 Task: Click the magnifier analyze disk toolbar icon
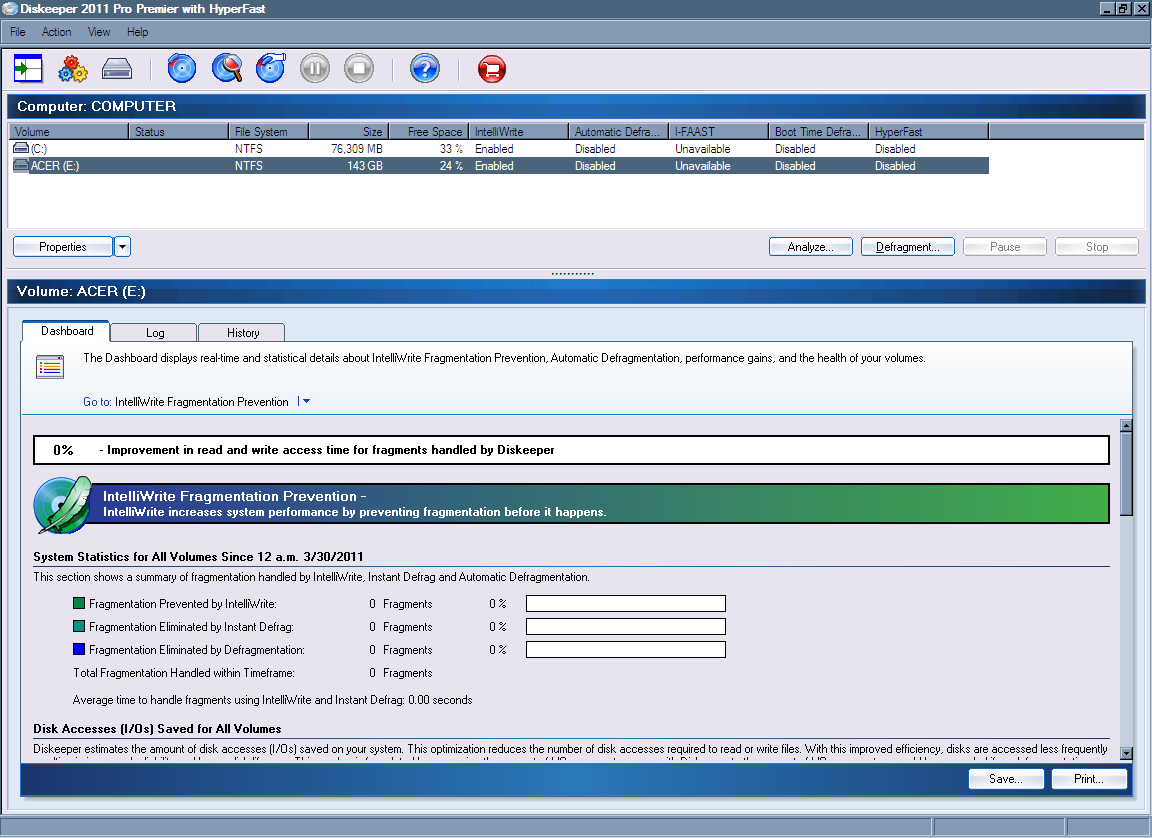[227, 69]
